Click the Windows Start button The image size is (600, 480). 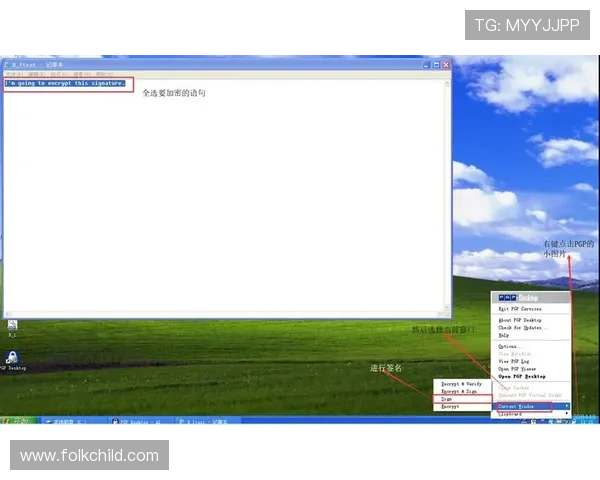[17, 421]
